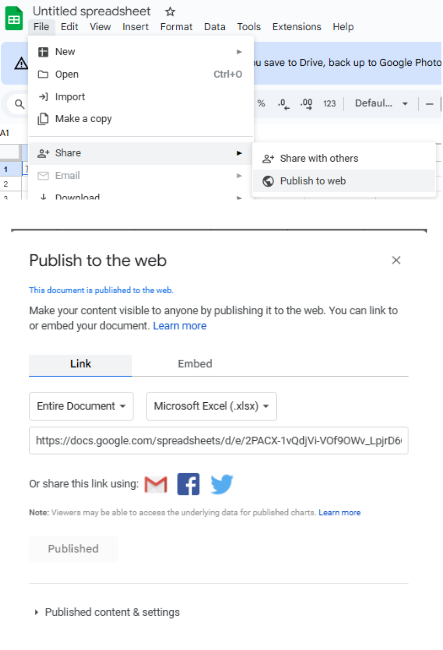Open the Microsoft Excel (.xlsx) format dropdown
Screen dimensions: 443x650
(x=211, y=406)
